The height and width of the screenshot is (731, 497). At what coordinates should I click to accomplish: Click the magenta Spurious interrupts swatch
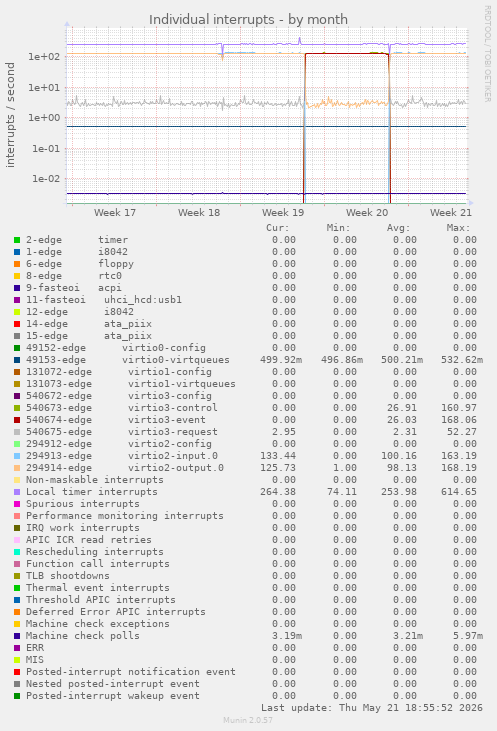[17, 504]
